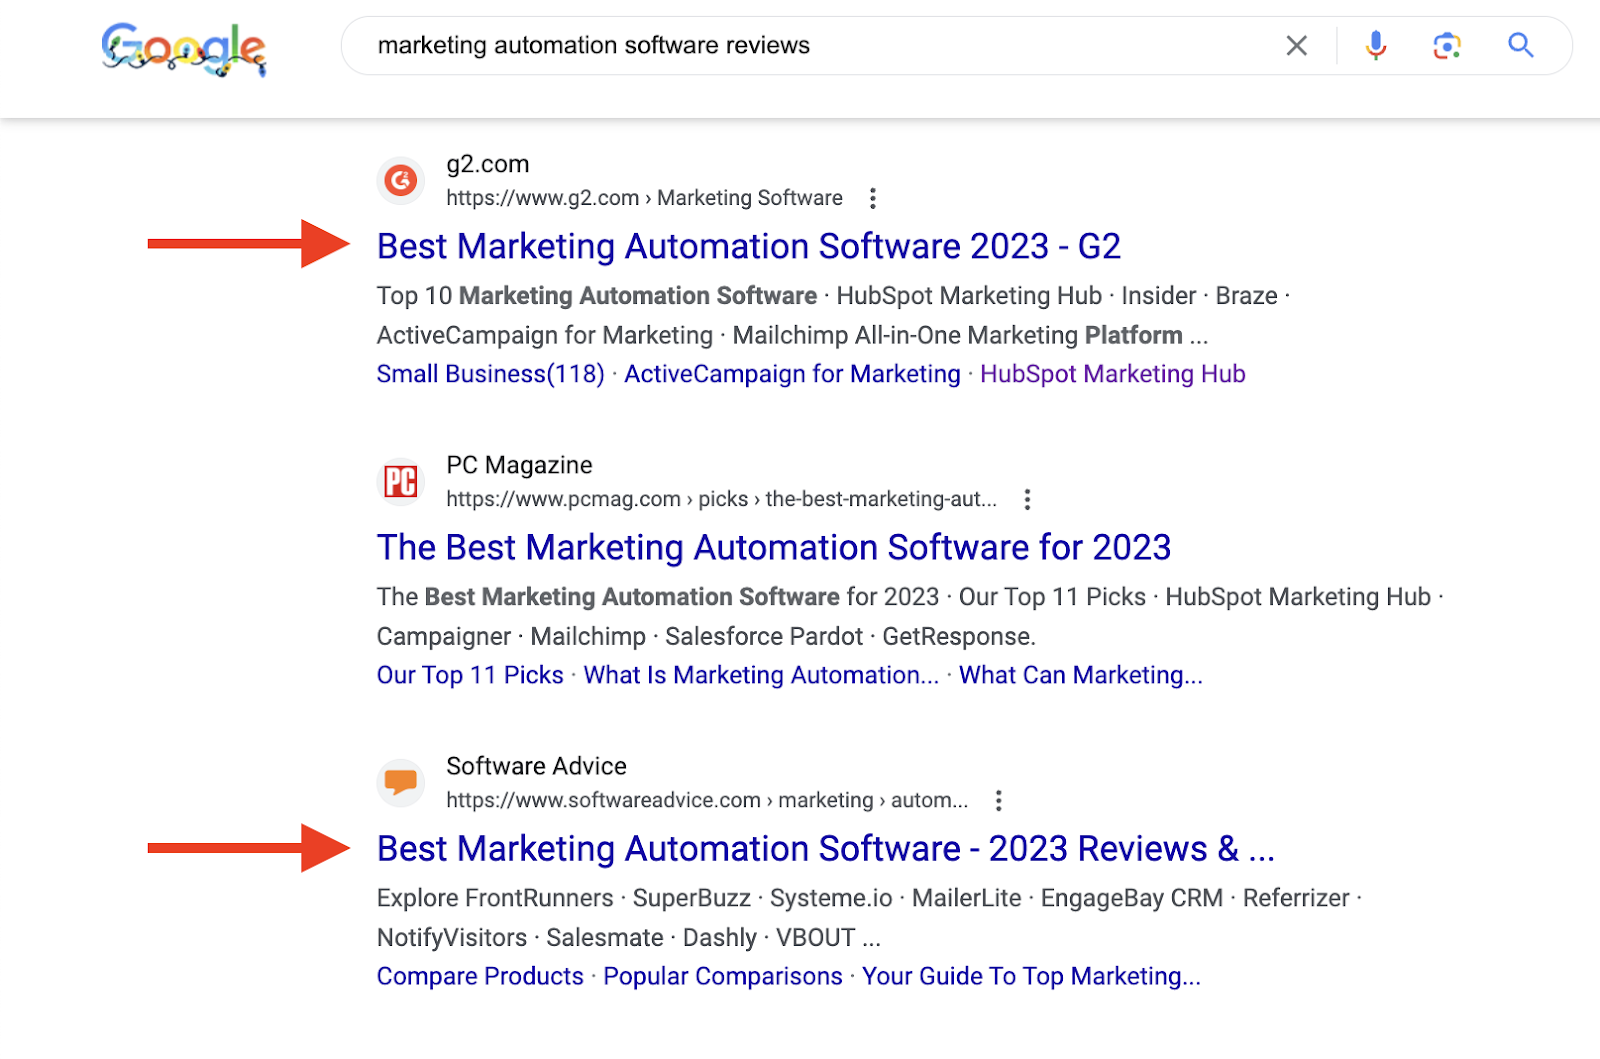Click the snippet starting Top 10 Marketing Automation Software
This screenshot has height=1059, width=1600.
pyautogui.click(x=833, y=315)
